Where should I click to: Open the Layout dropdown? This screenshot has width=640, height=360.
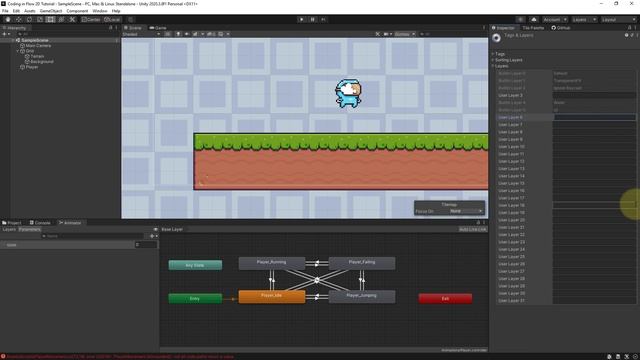[x=618, y=19]
